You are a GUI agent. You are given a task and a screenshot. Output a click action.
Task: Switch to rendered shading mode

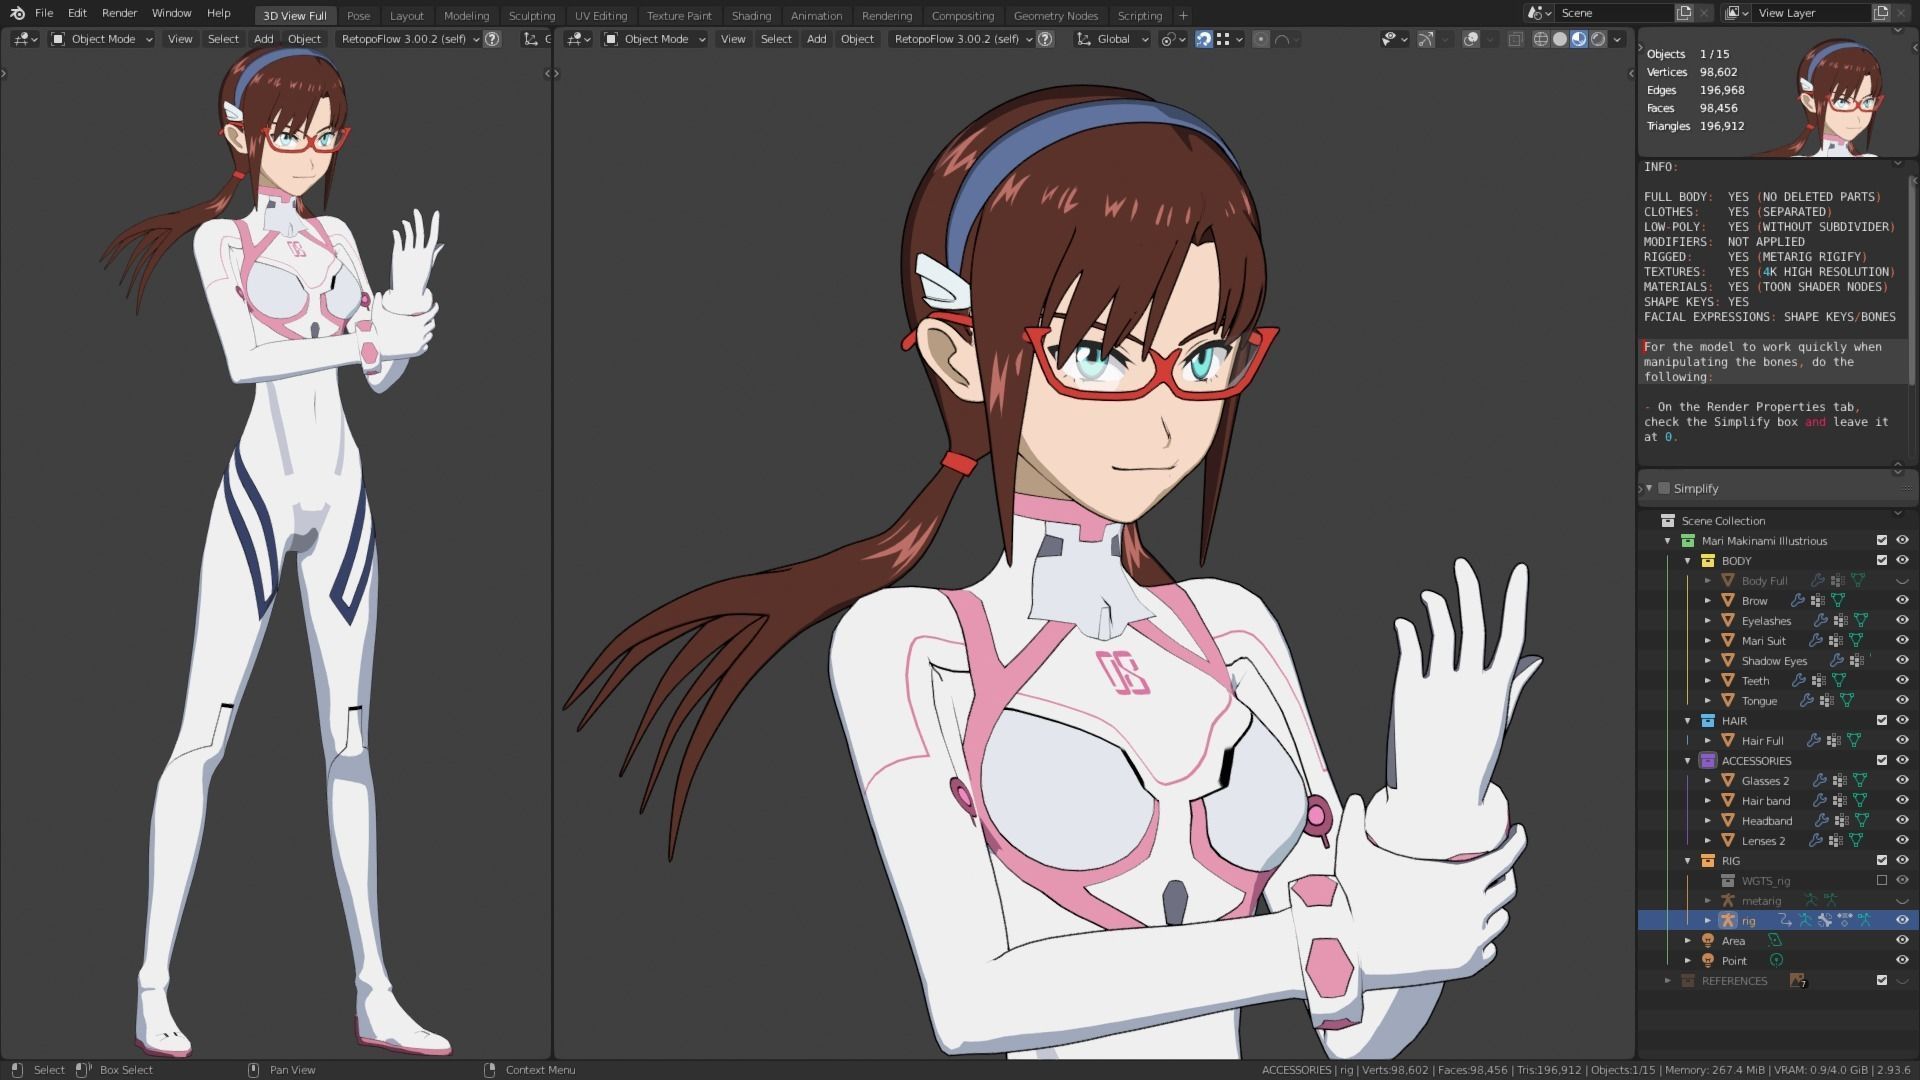tap(1598, 39)
